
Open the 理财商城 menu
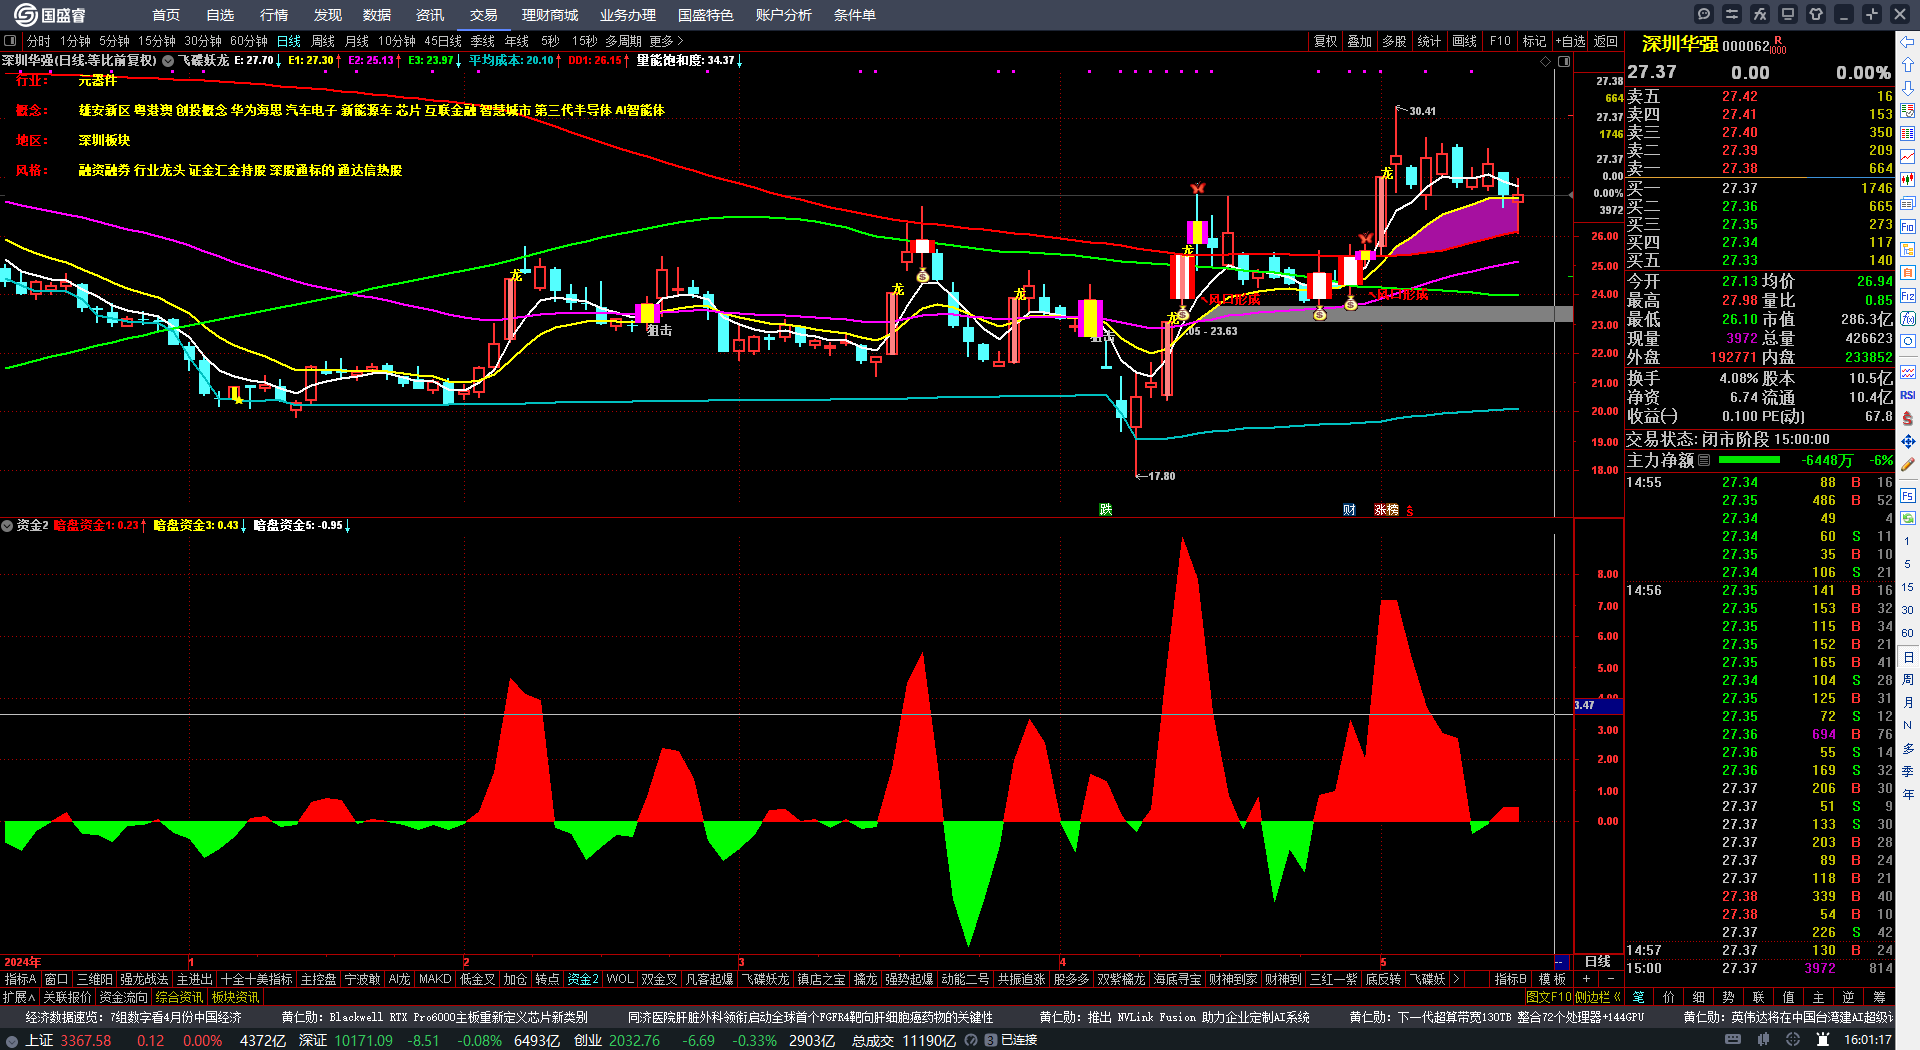(550, 15)
